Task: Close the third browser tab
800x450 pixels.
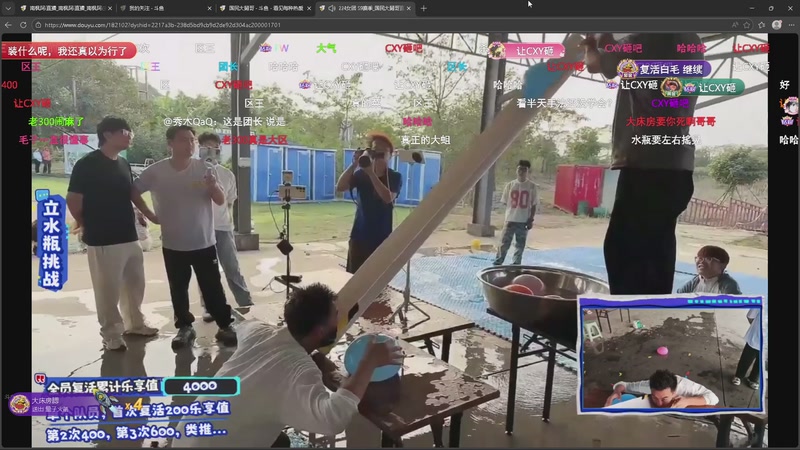Action: [309, 8]
